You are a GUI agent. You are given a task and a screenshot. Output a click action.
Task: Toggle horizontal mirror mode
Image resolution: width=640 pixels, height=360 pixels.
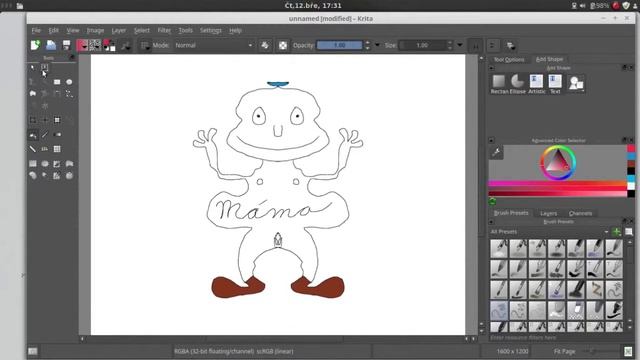pyautogui.click(x=476, y=45)
